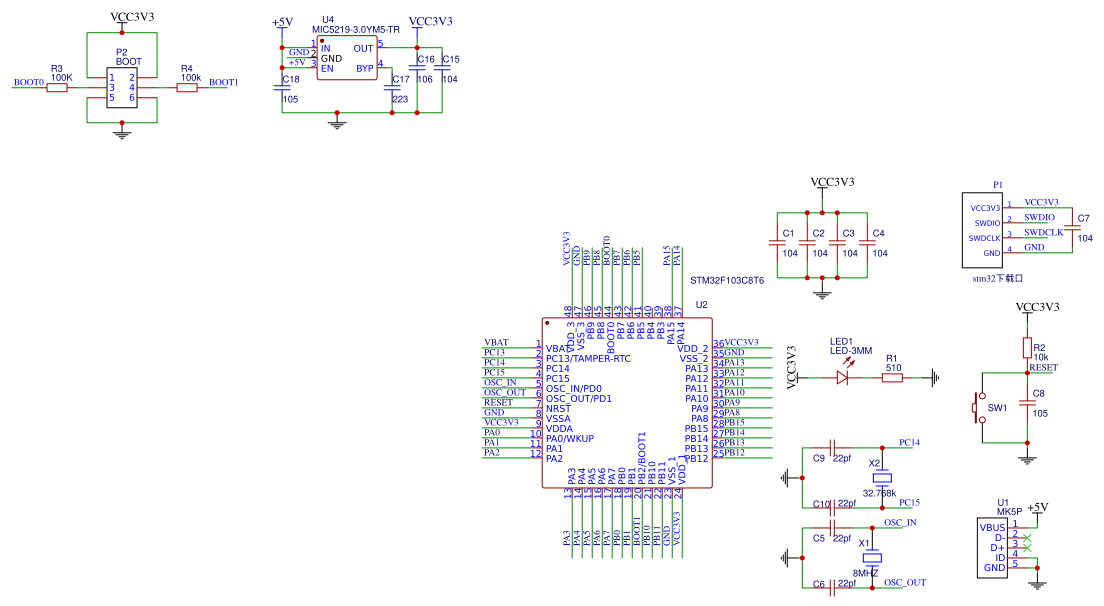1104x606 pixels.
Task: Select the P2 BOOT header block
Action: (122, 87)
